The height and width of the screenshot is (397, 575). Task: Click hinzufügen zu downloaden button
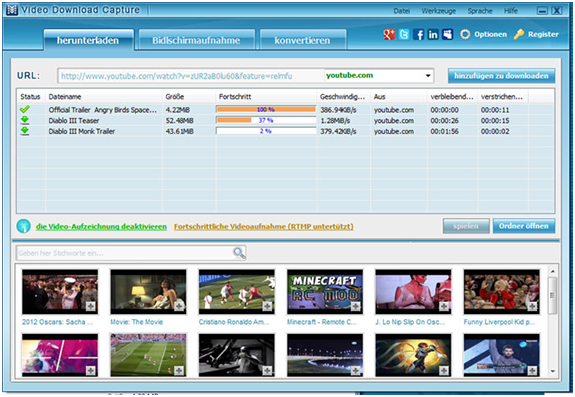coord(501,76)
